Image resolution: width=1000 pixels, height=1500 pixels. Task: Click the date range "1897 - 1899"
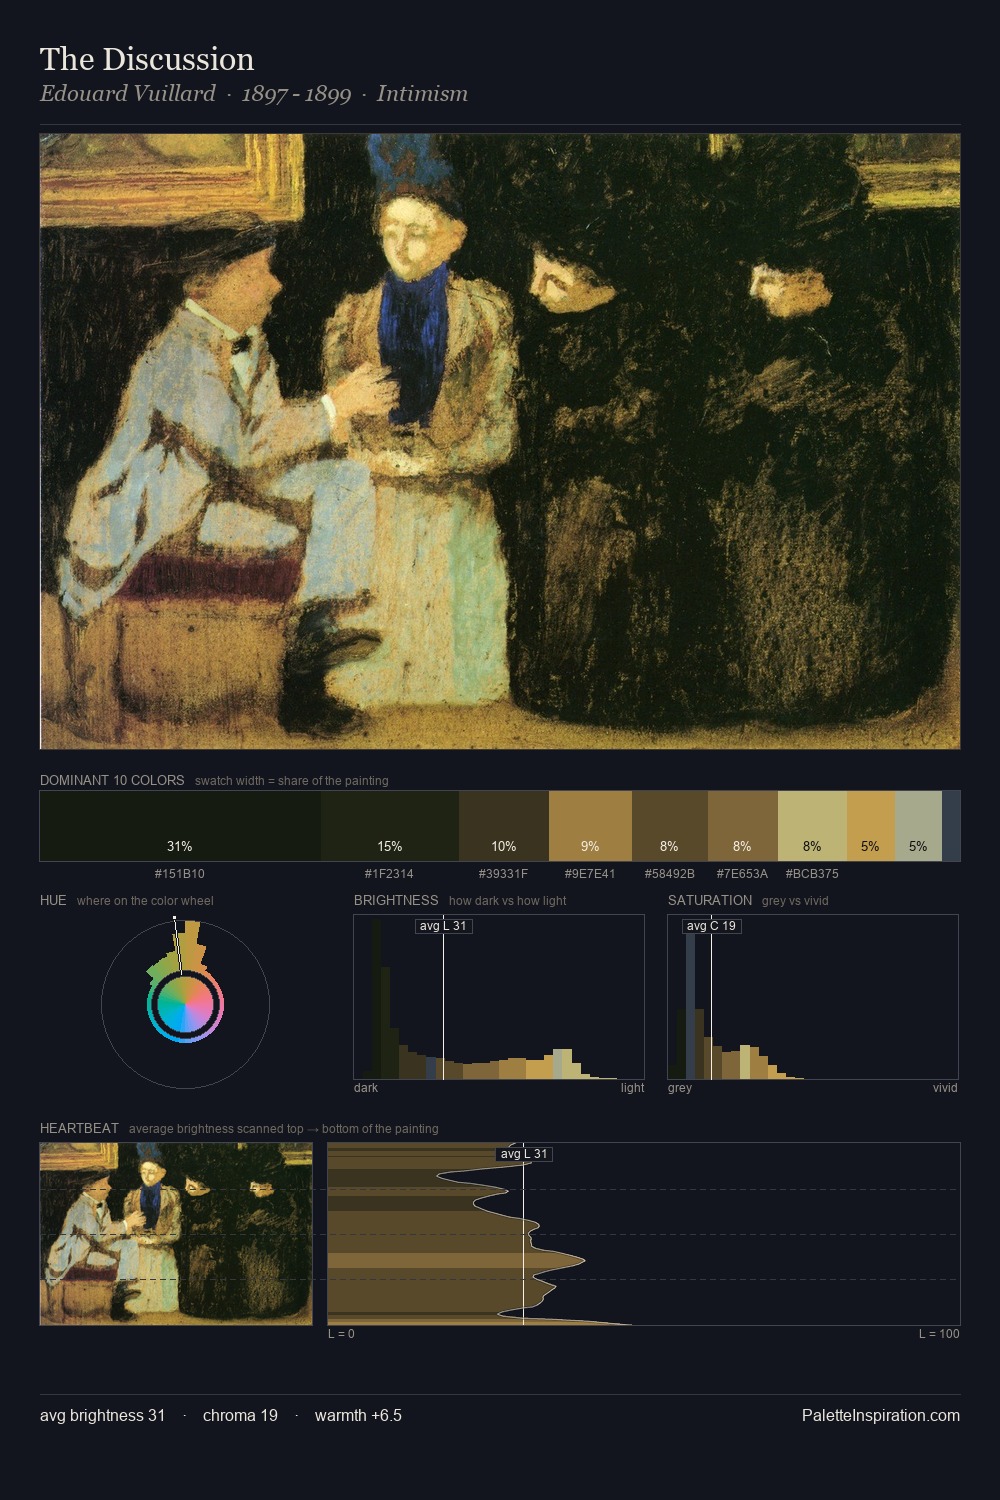coord(296,94)
